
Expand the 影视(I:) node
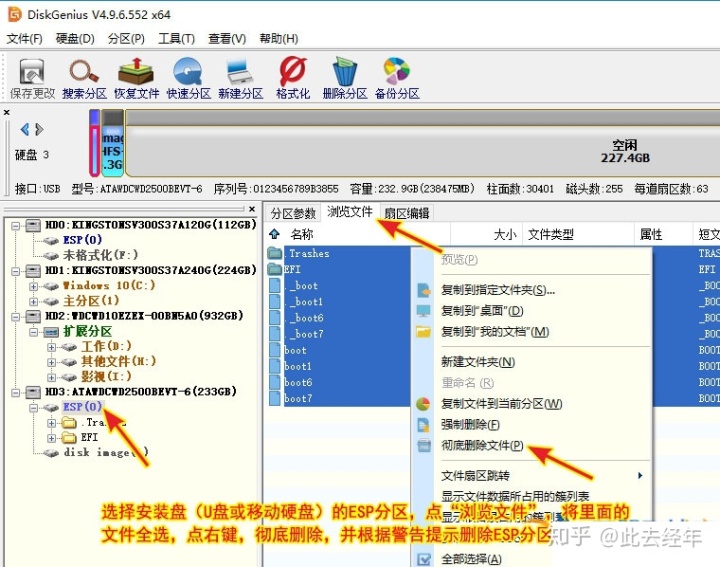(x=51, y=377)
